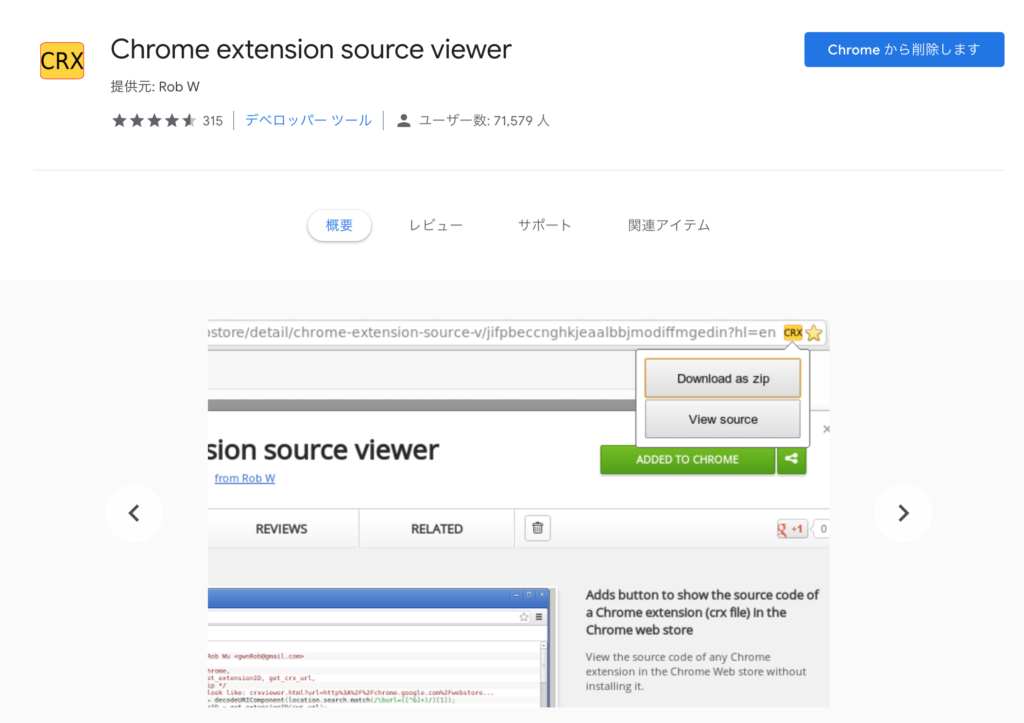
Task: Click the user count person icon
Action: 404,121
